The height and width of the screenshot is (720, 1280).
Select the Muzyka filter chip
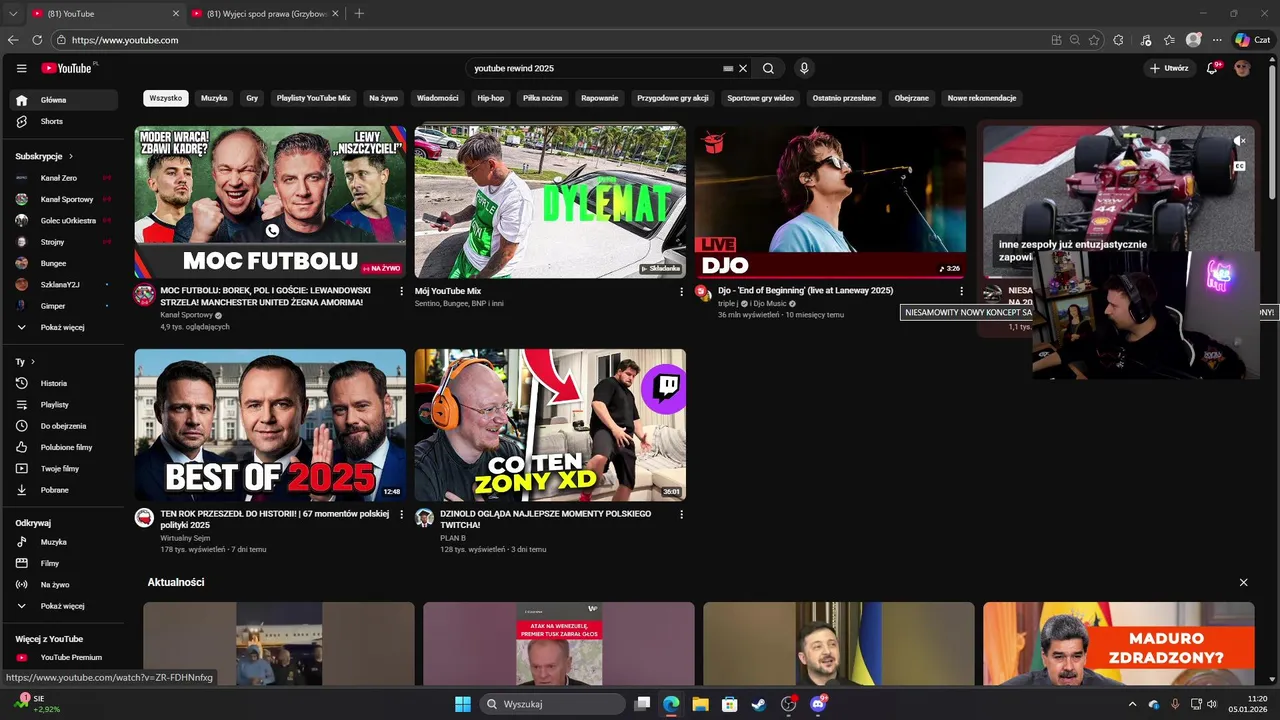pyautogui.click(x=214, y=98)
